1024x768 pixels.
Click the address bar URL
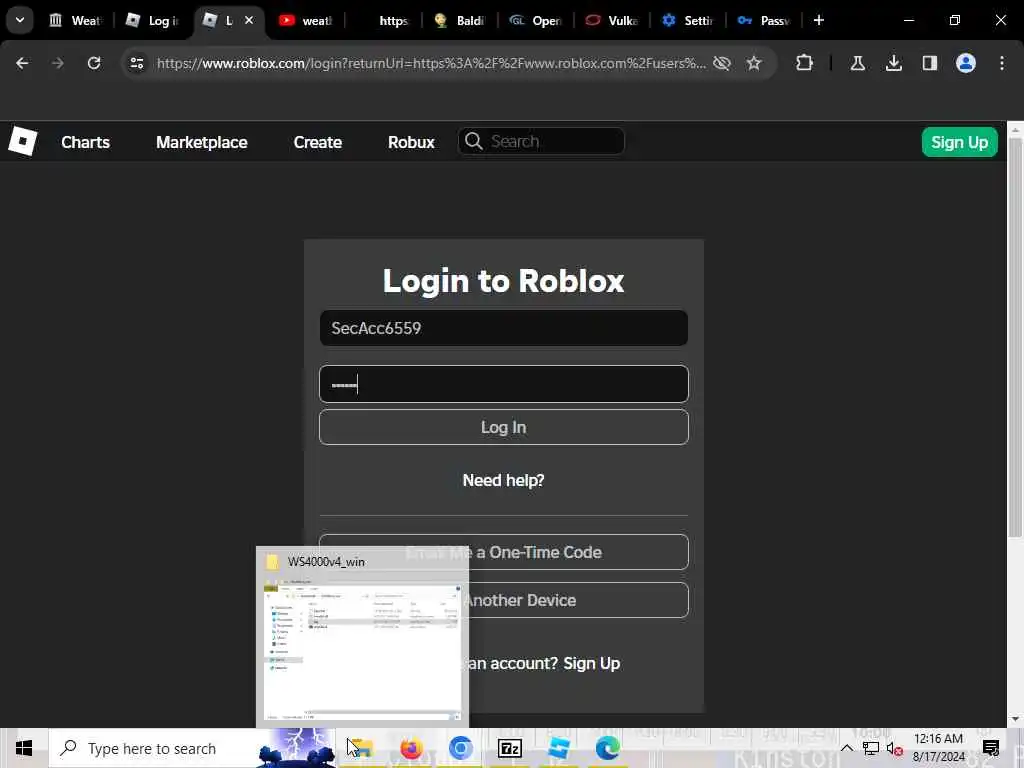[431, 63]
